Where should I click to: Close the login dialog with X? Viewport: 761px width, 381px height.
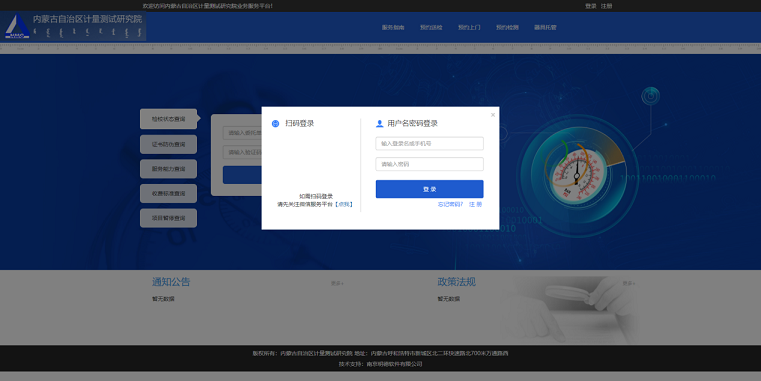(493, 115)
